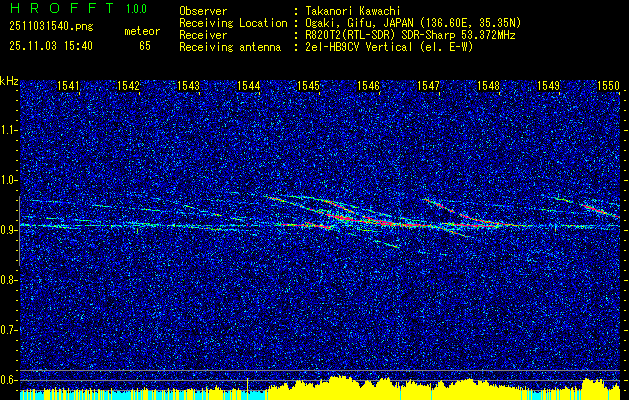Click the Receiving Location Ogaki, Gifu text

tap(413, 23)
